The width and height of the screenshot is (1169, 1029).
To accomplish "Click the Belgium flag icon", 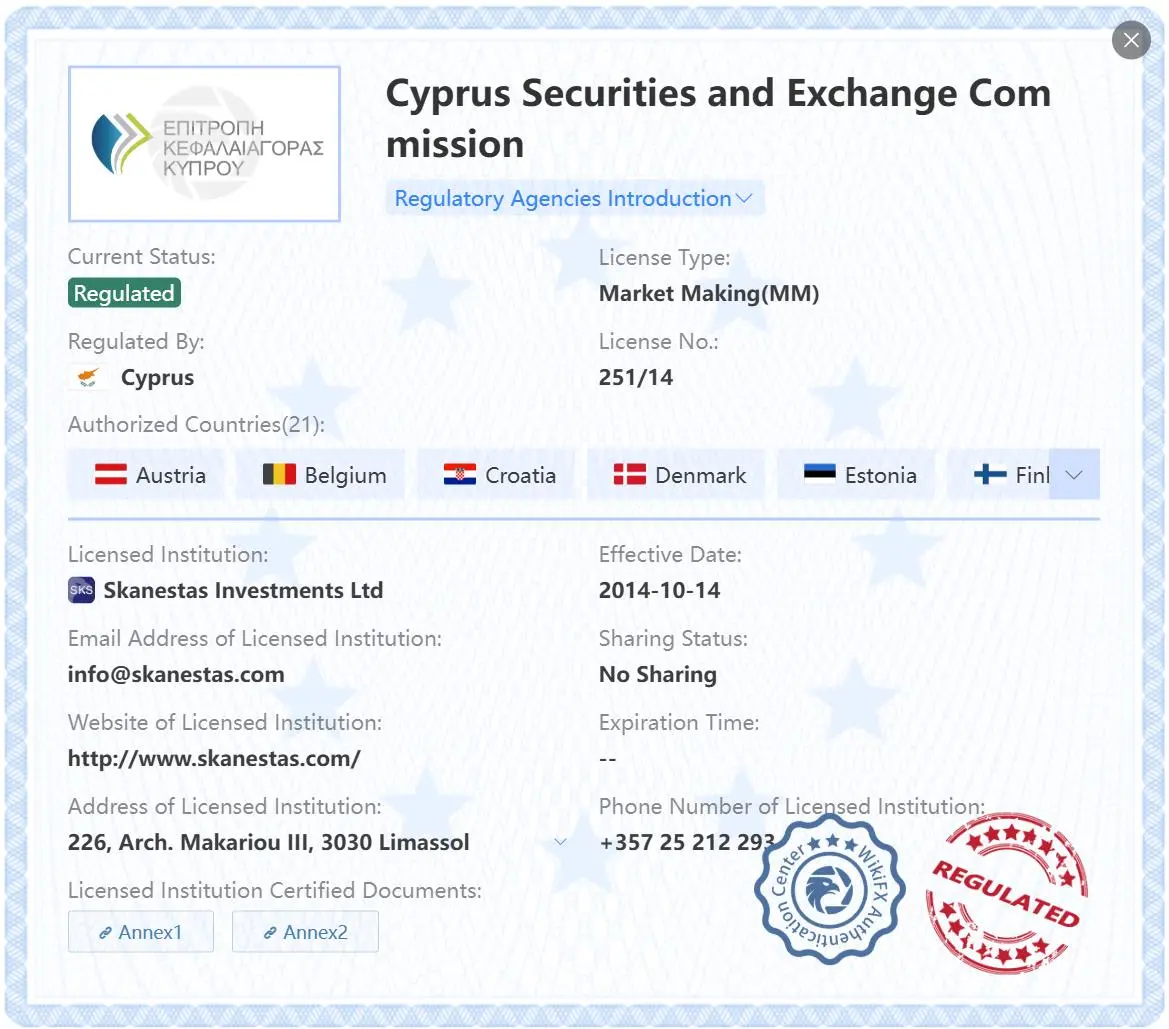I will (280, 474).
